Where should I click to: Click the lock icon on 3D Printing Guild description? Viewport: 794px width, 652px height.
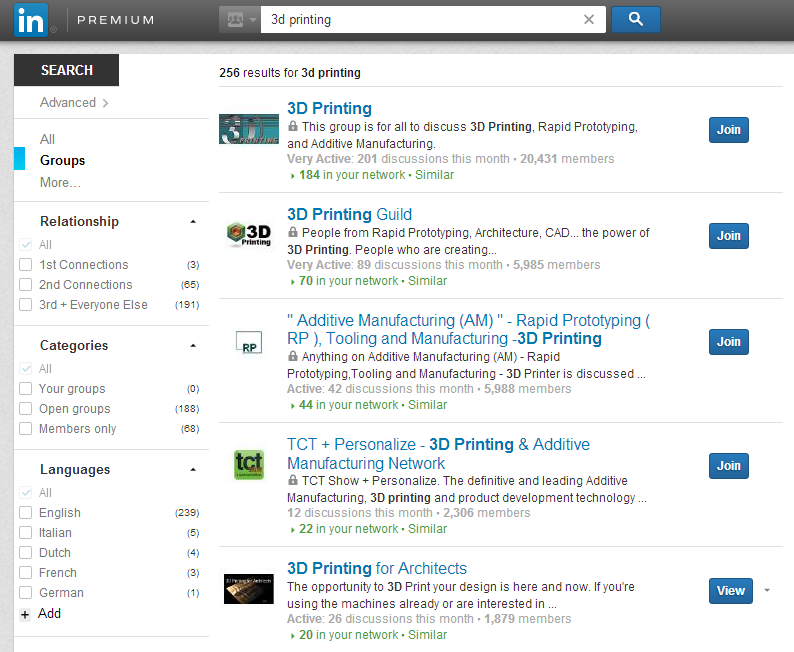point(293,232)
